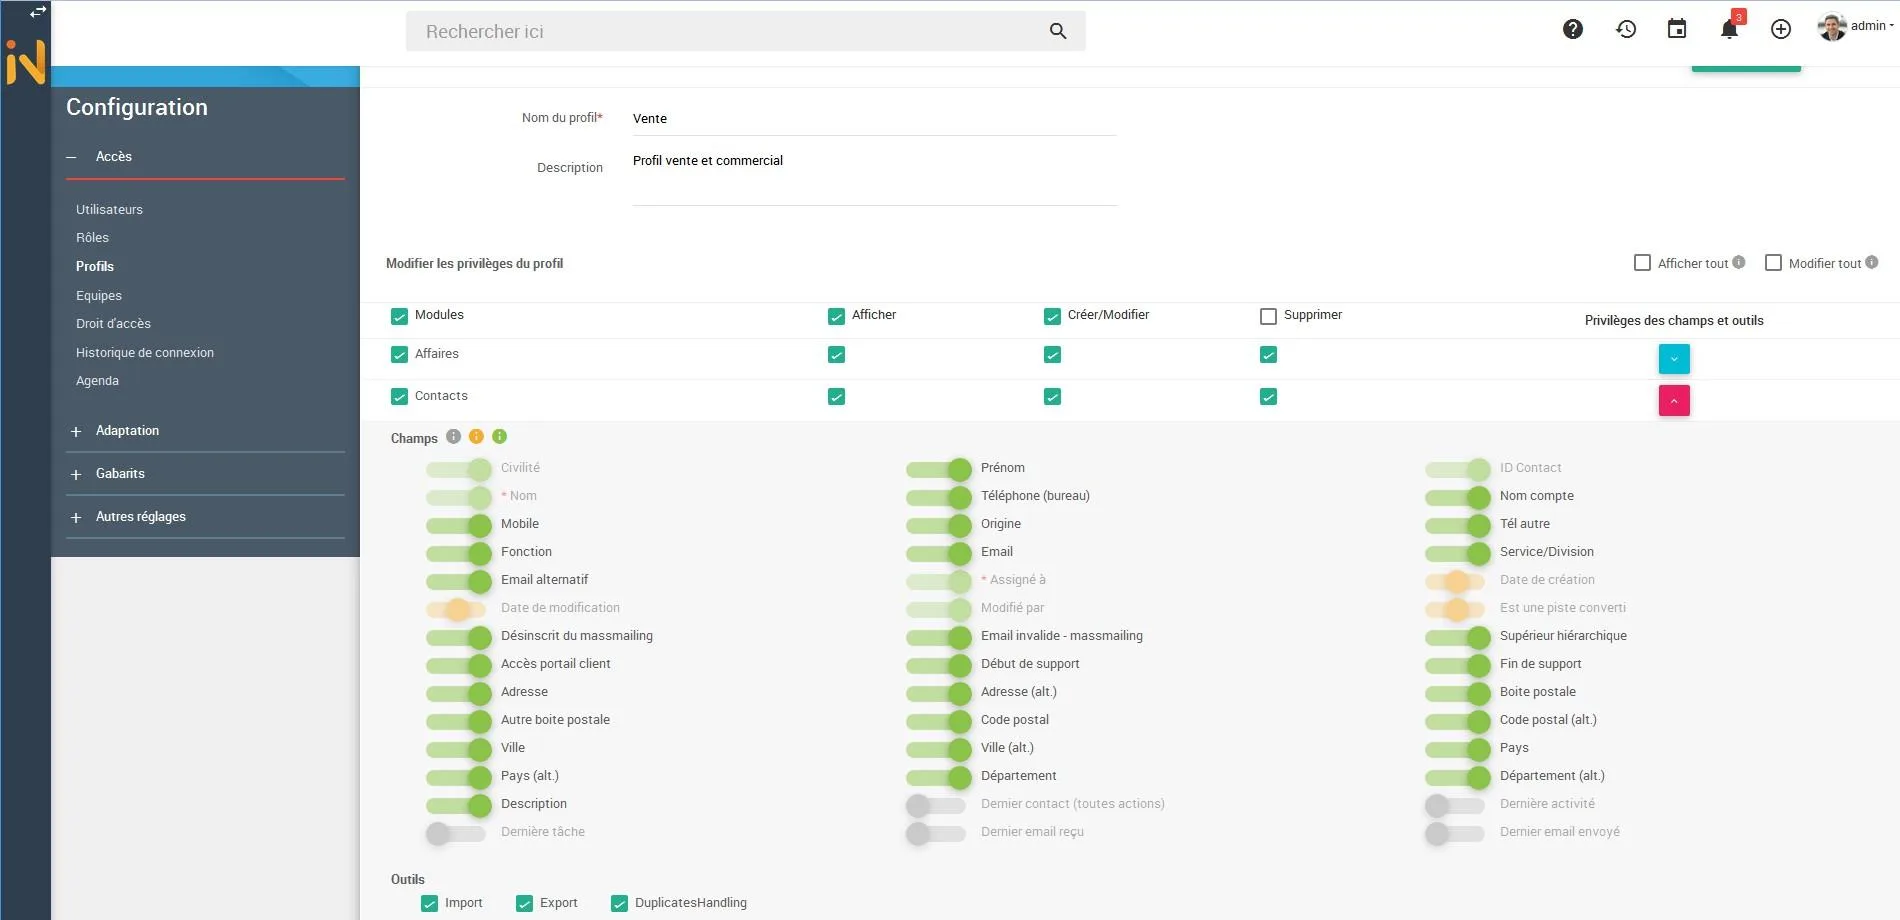Toggle the Créer/Modifier header checkbox
The width and height of the screenshot is (1900, 920).
point(1052,316)
